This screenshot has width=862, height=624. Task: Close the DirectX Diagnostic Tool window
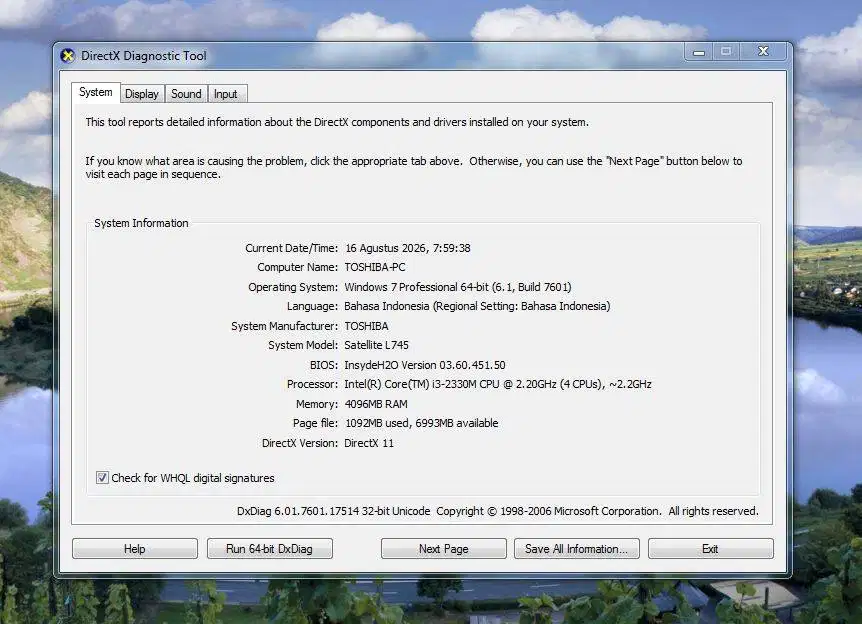tap(764, 52)
